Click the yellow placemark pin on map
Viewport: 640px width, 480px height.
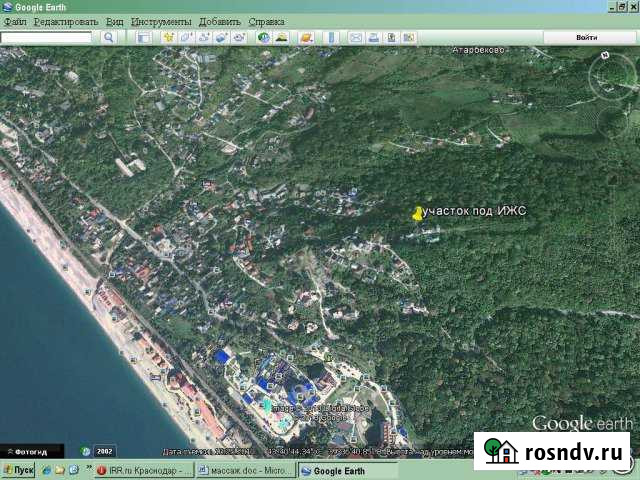(417, 213)
